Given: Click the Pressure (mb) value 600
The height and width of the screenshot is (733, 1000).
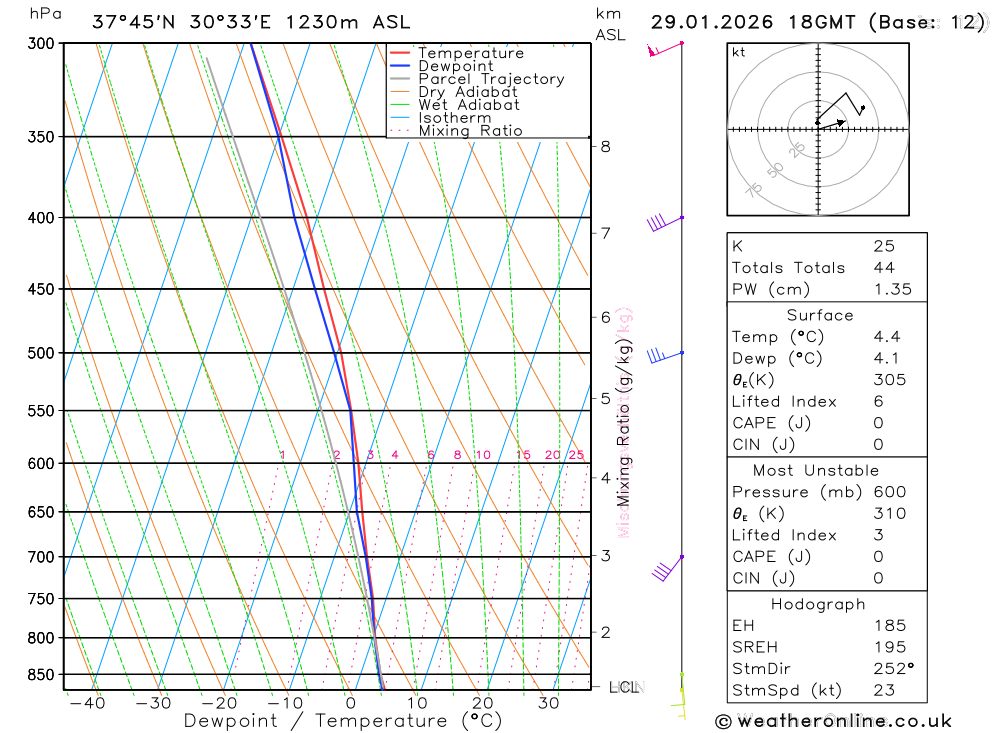Looking at the screenshot, I should 890,492.
